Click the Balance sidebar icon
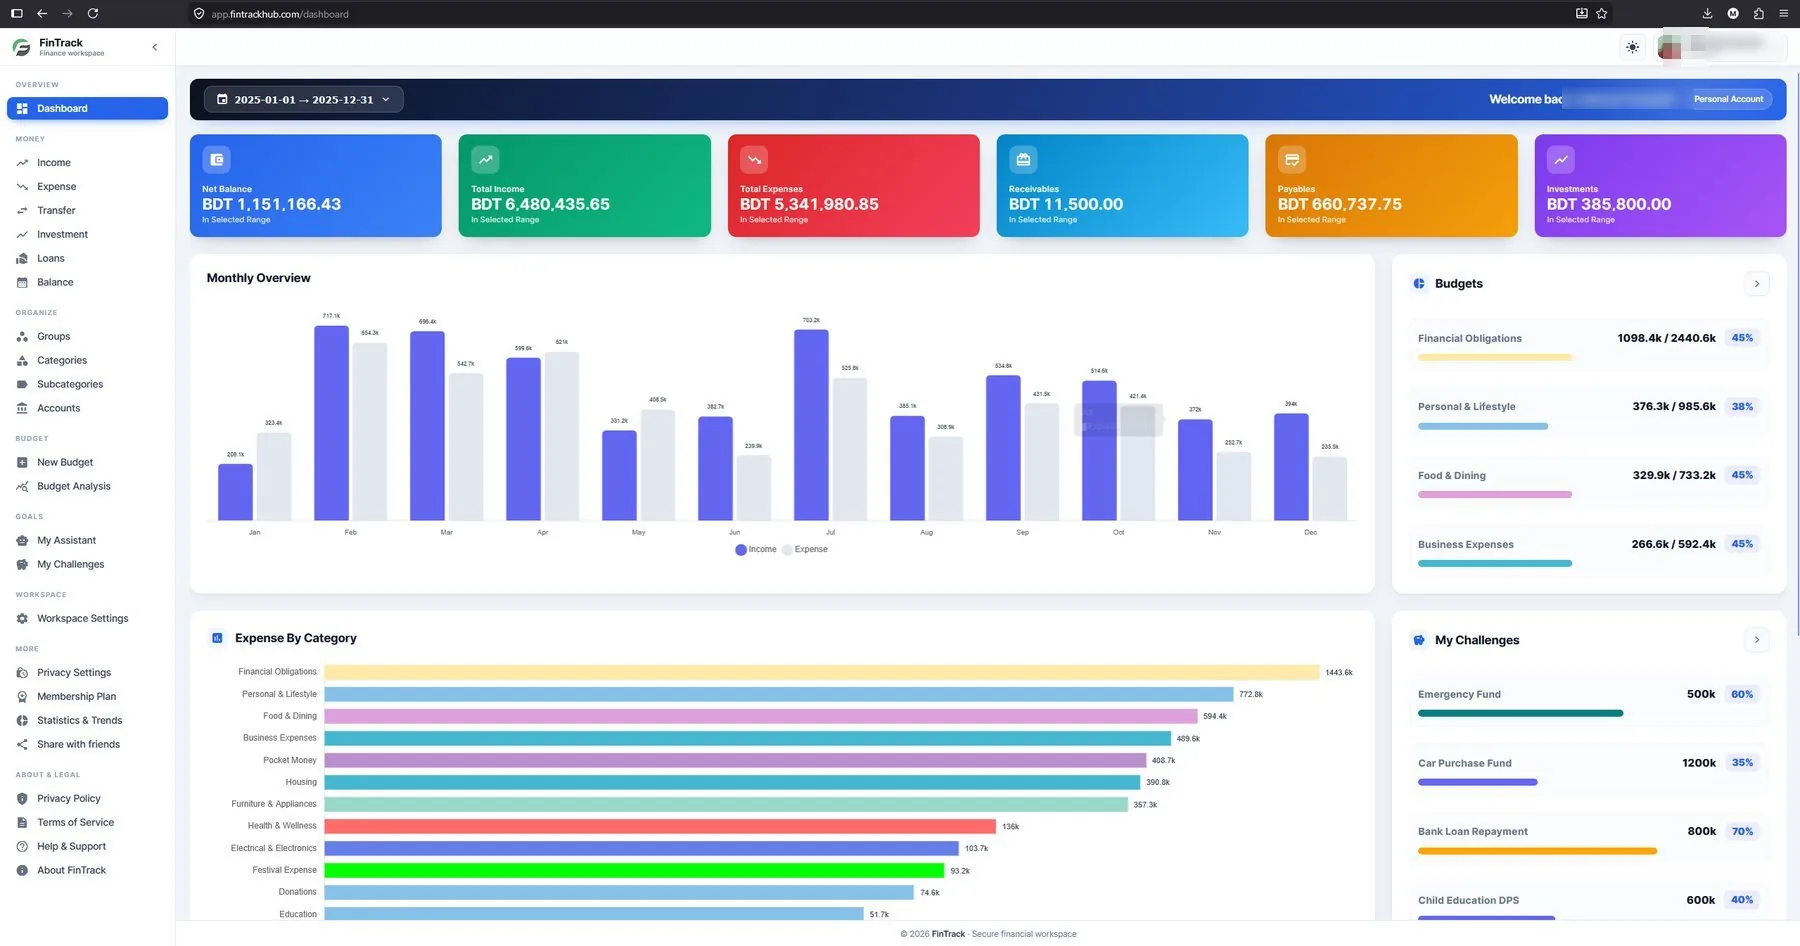The width and height of the screenshot is (1800, 946). pyautogui.click(x=22, y=282)
